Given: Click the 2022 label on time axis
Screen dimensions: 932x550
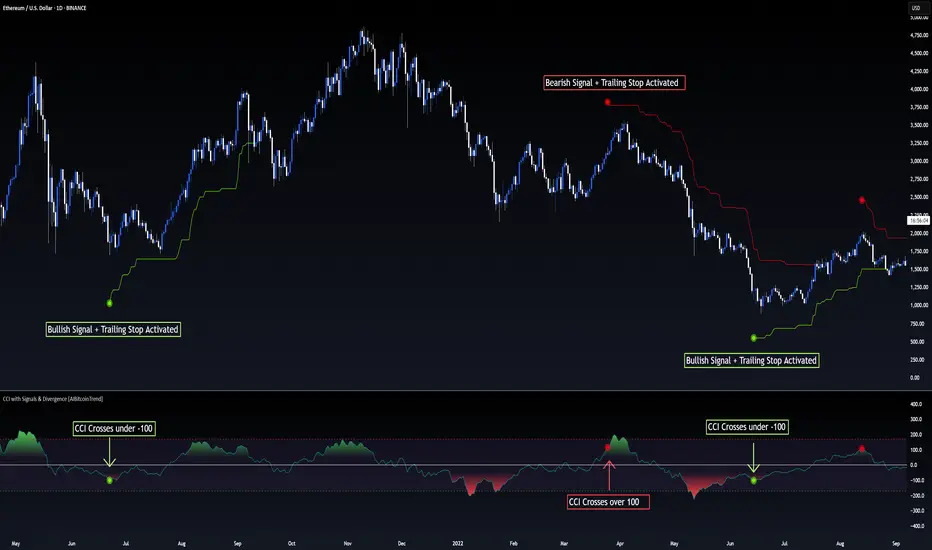Looking at the screenshot, I should [x=458, y=543].
